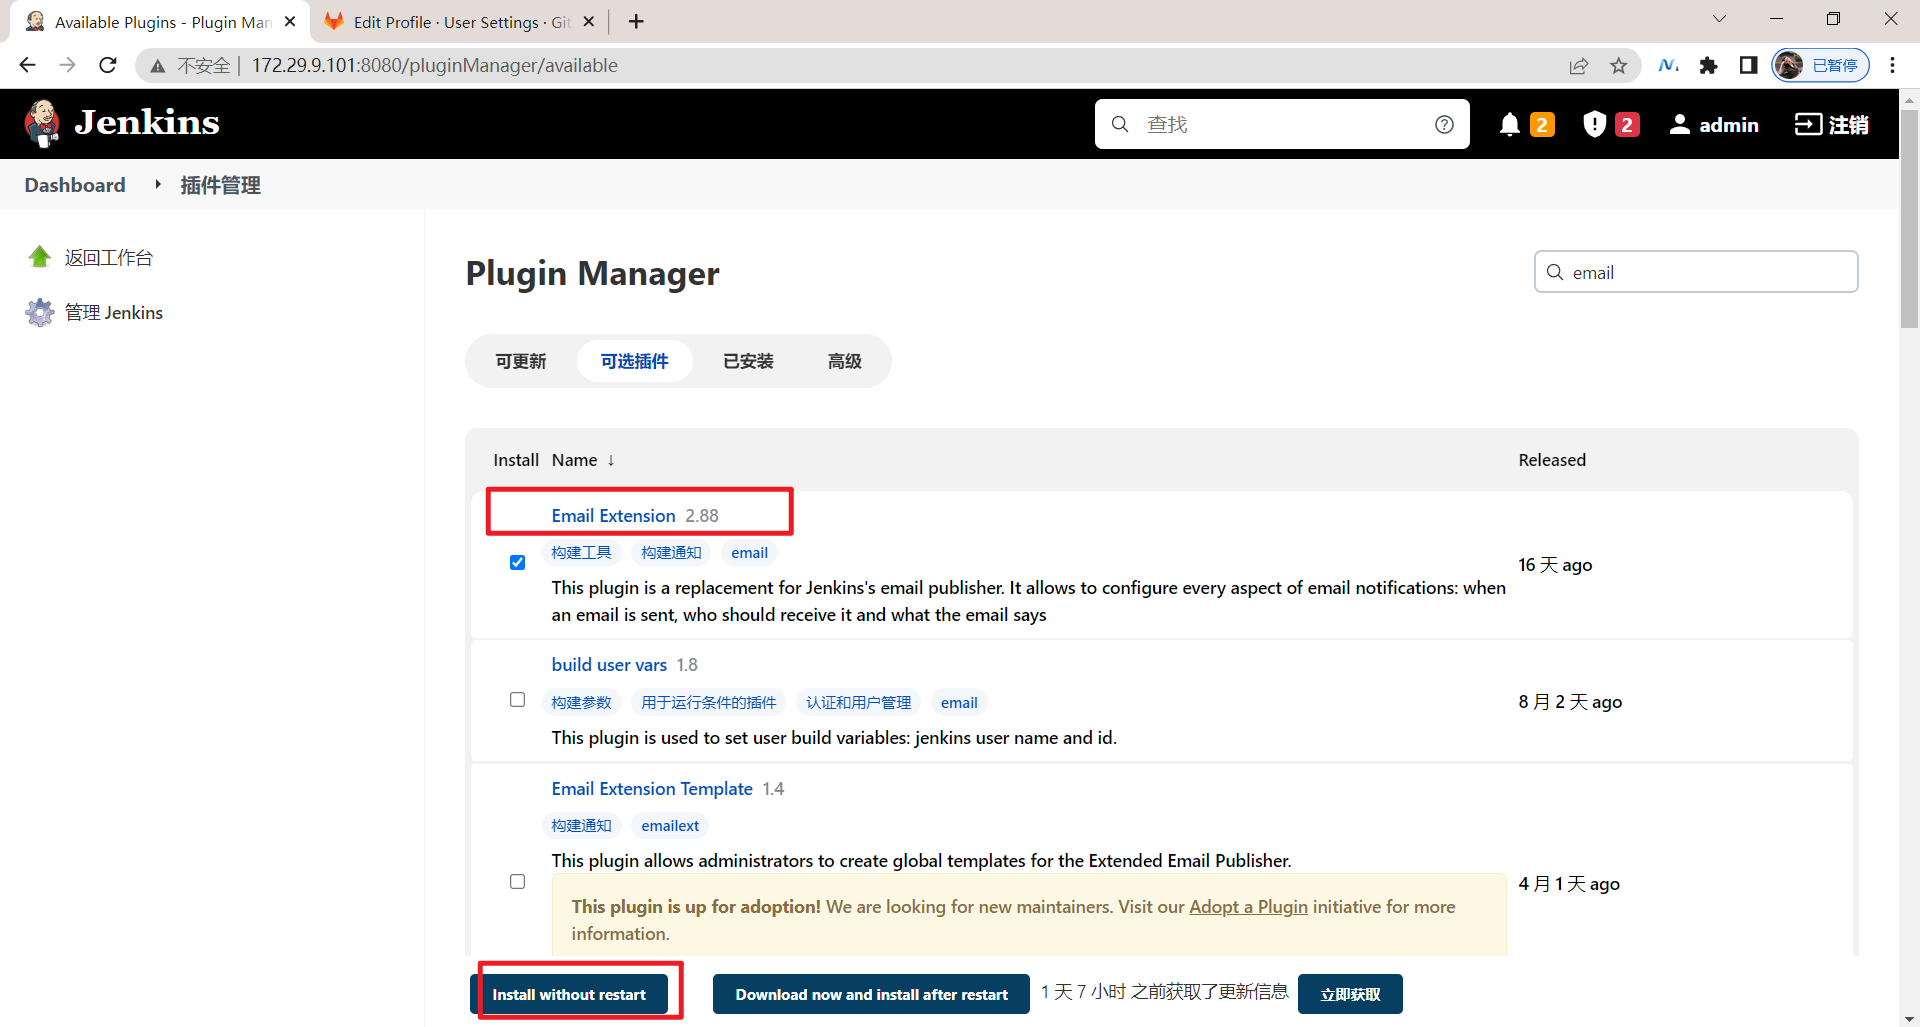Sort by the Install column
This screenshot has height=1027, width=1920.
click(516, 460)
